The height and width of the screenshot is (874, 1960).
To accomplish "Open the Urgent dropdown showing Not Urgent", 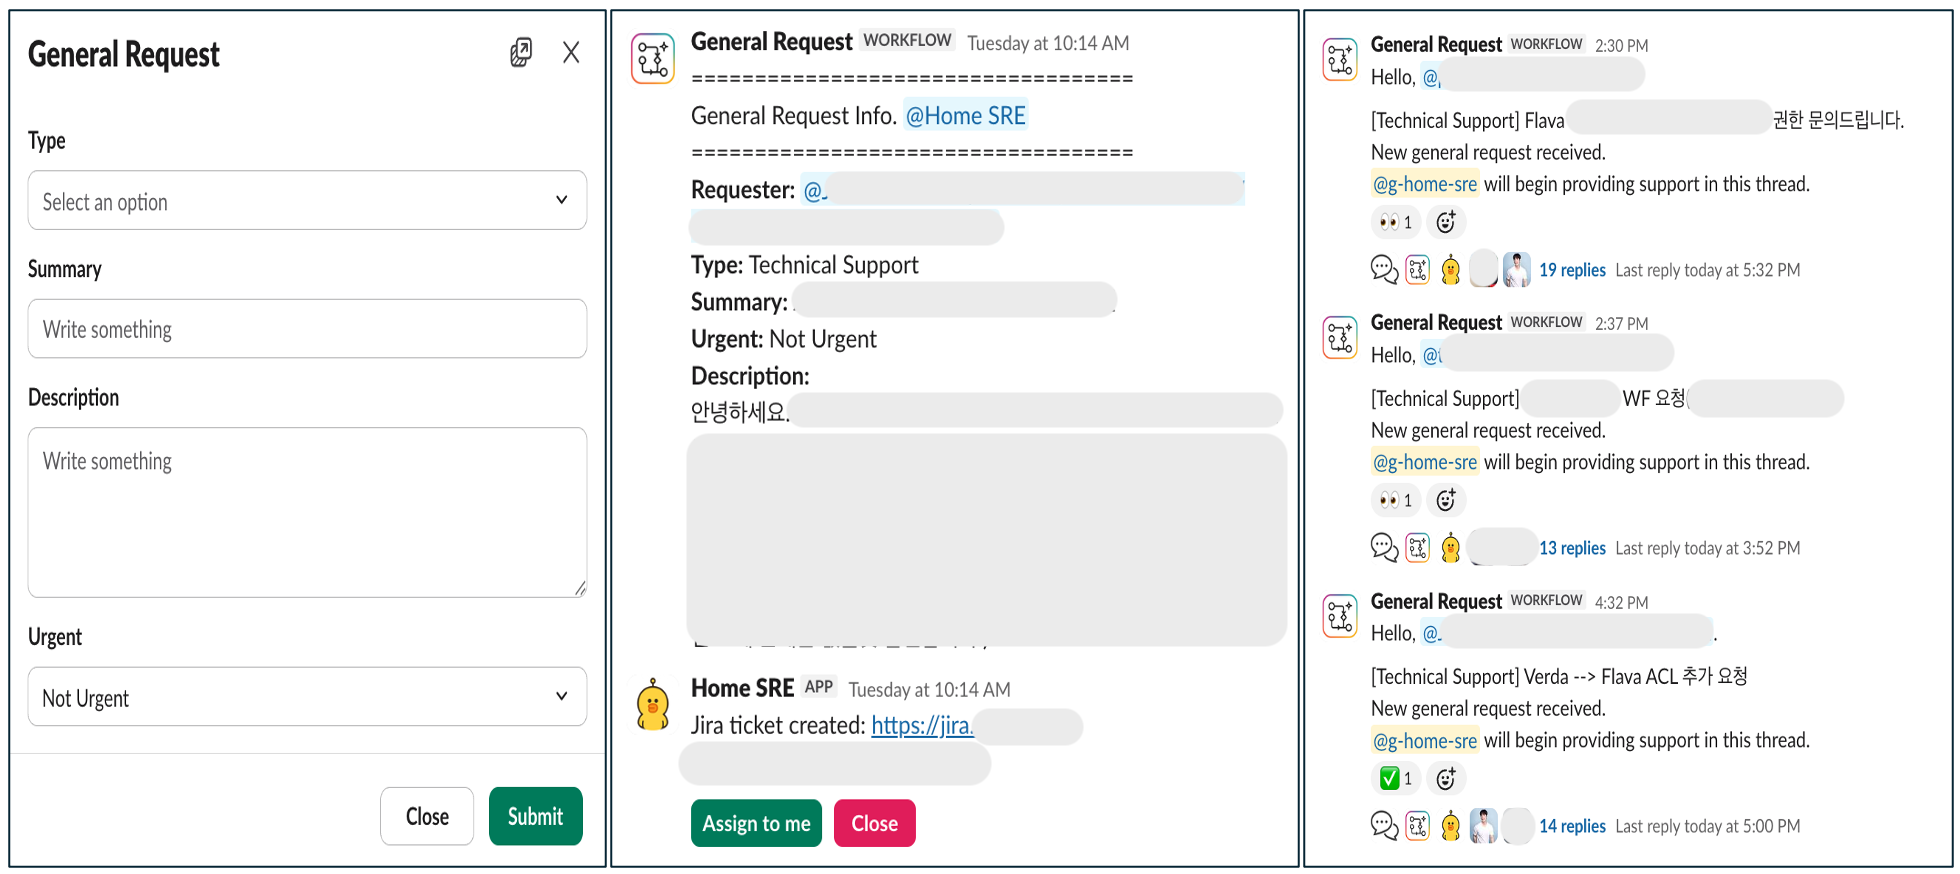I will click(307, 697).
